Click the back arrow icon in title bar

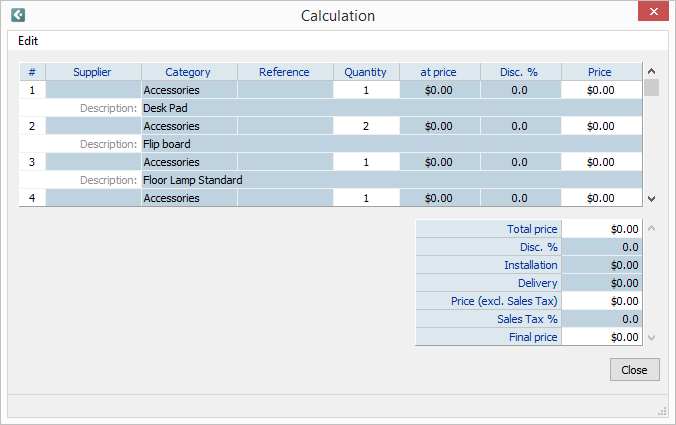click(17, 15)
